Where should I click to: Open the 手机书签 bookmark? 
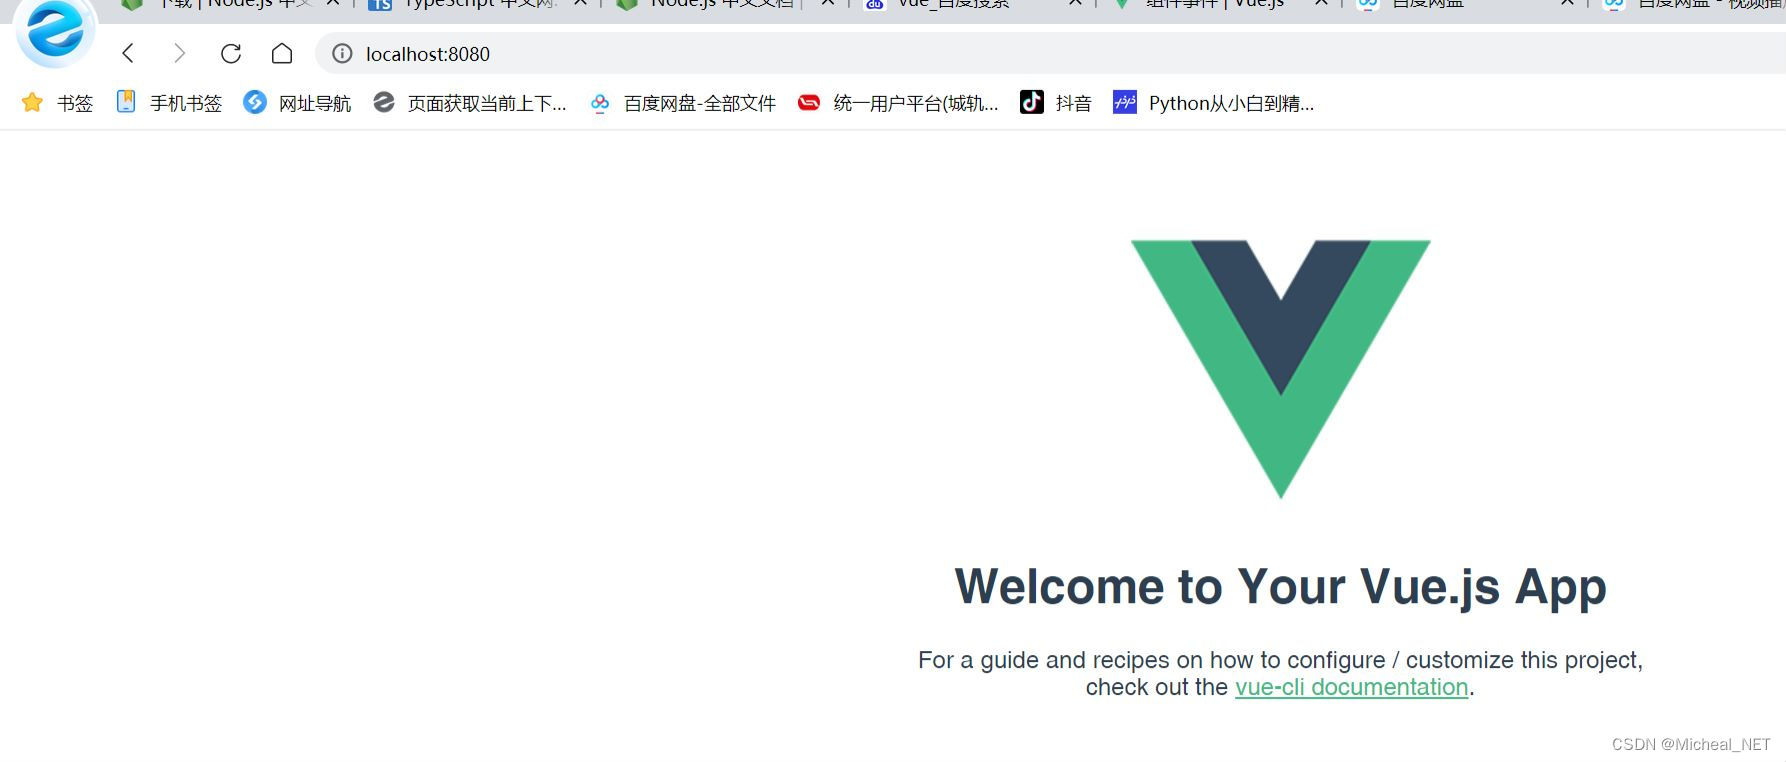[x=169, y=103]
